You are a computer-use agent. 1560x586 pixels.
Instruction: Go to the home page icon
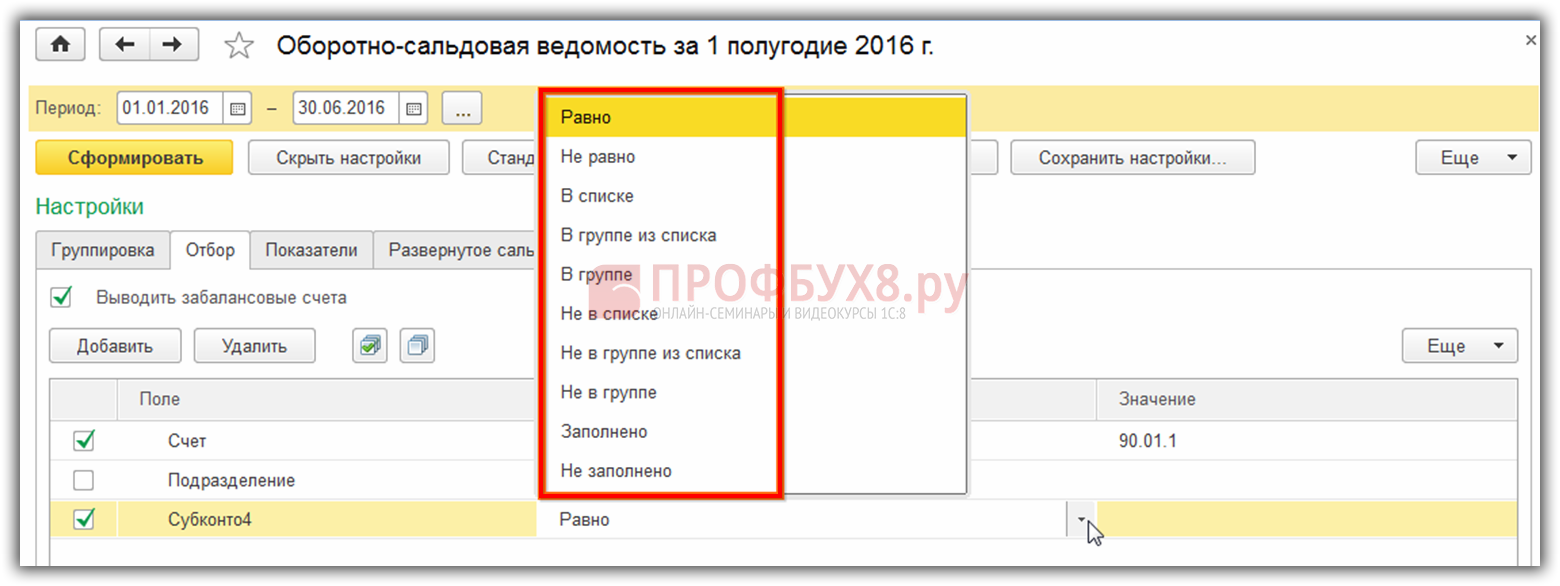coord(61,44)
